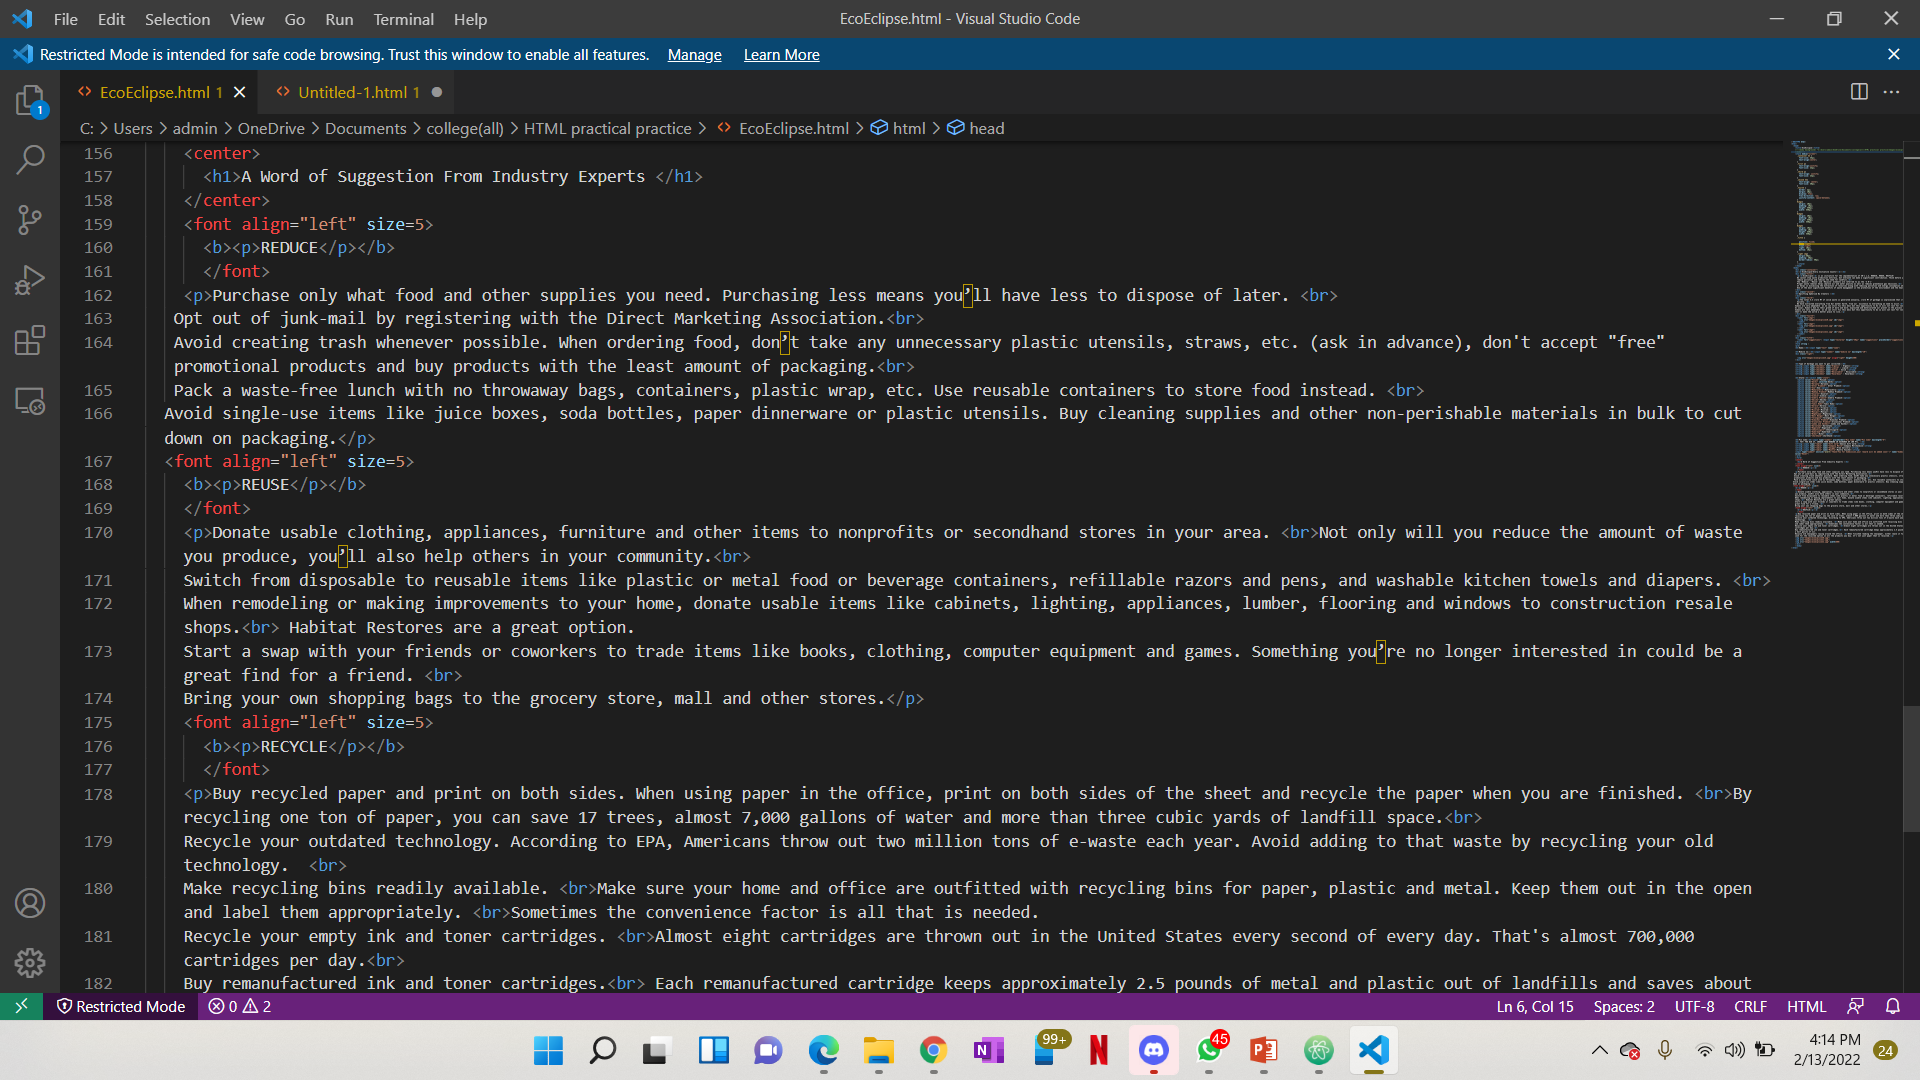Open the Source Control view
This screenshot has width=1920, height=1080.
(30, 220)
